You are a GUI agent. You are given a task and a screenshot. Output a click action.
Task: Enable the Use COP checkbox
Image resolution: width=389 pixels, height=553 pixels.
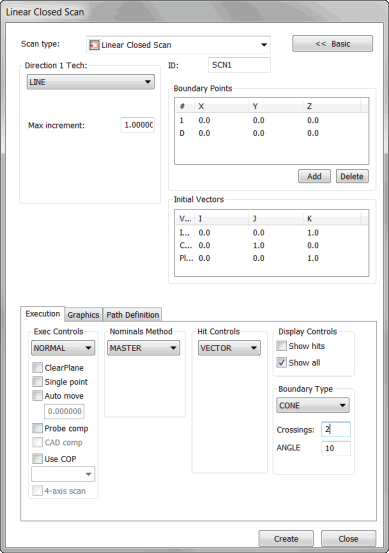tap(37, 458)
